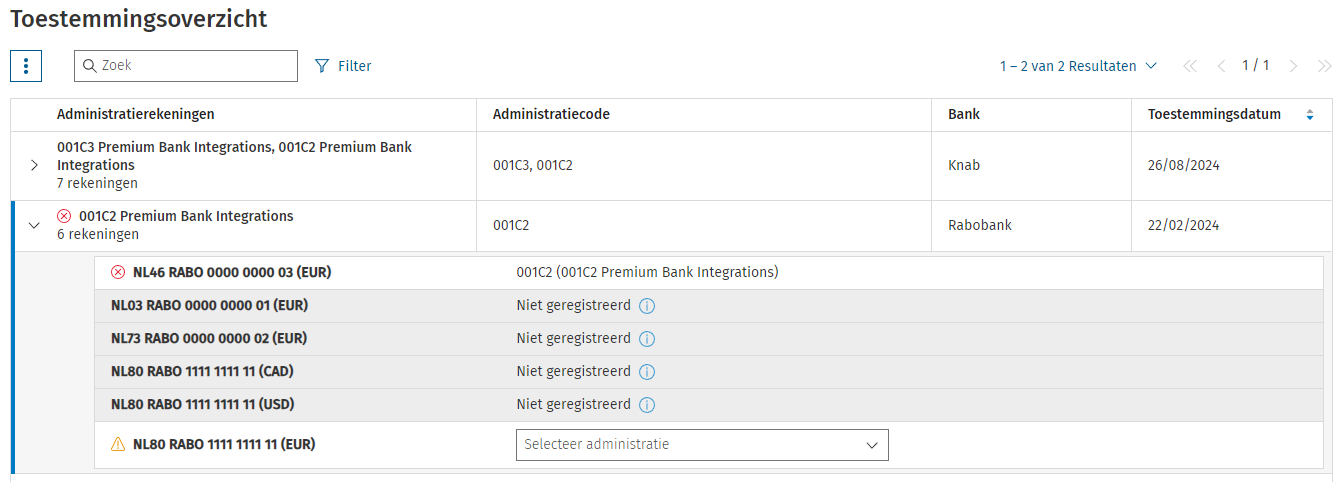
Task: Go to the previous page arrow
Action: (x=1221, y=66)
